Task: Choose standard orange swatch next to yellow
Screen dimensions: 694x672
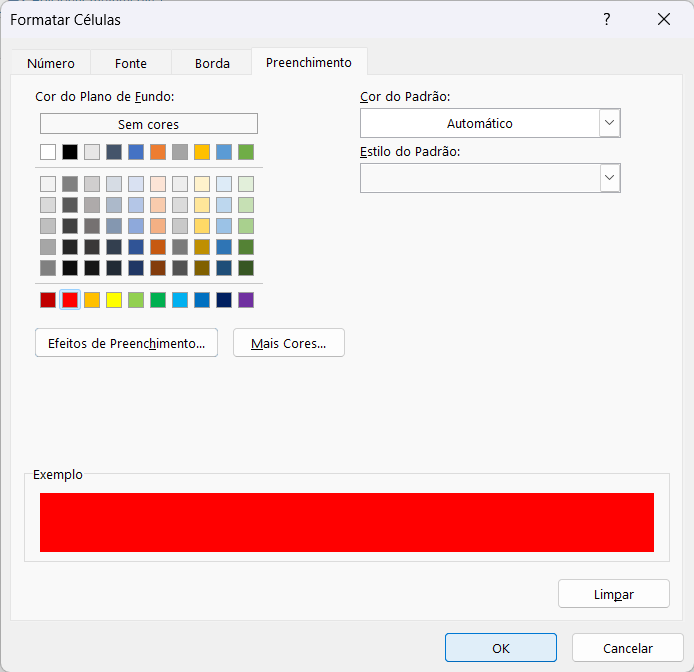Action: click(x=92, y=300)
